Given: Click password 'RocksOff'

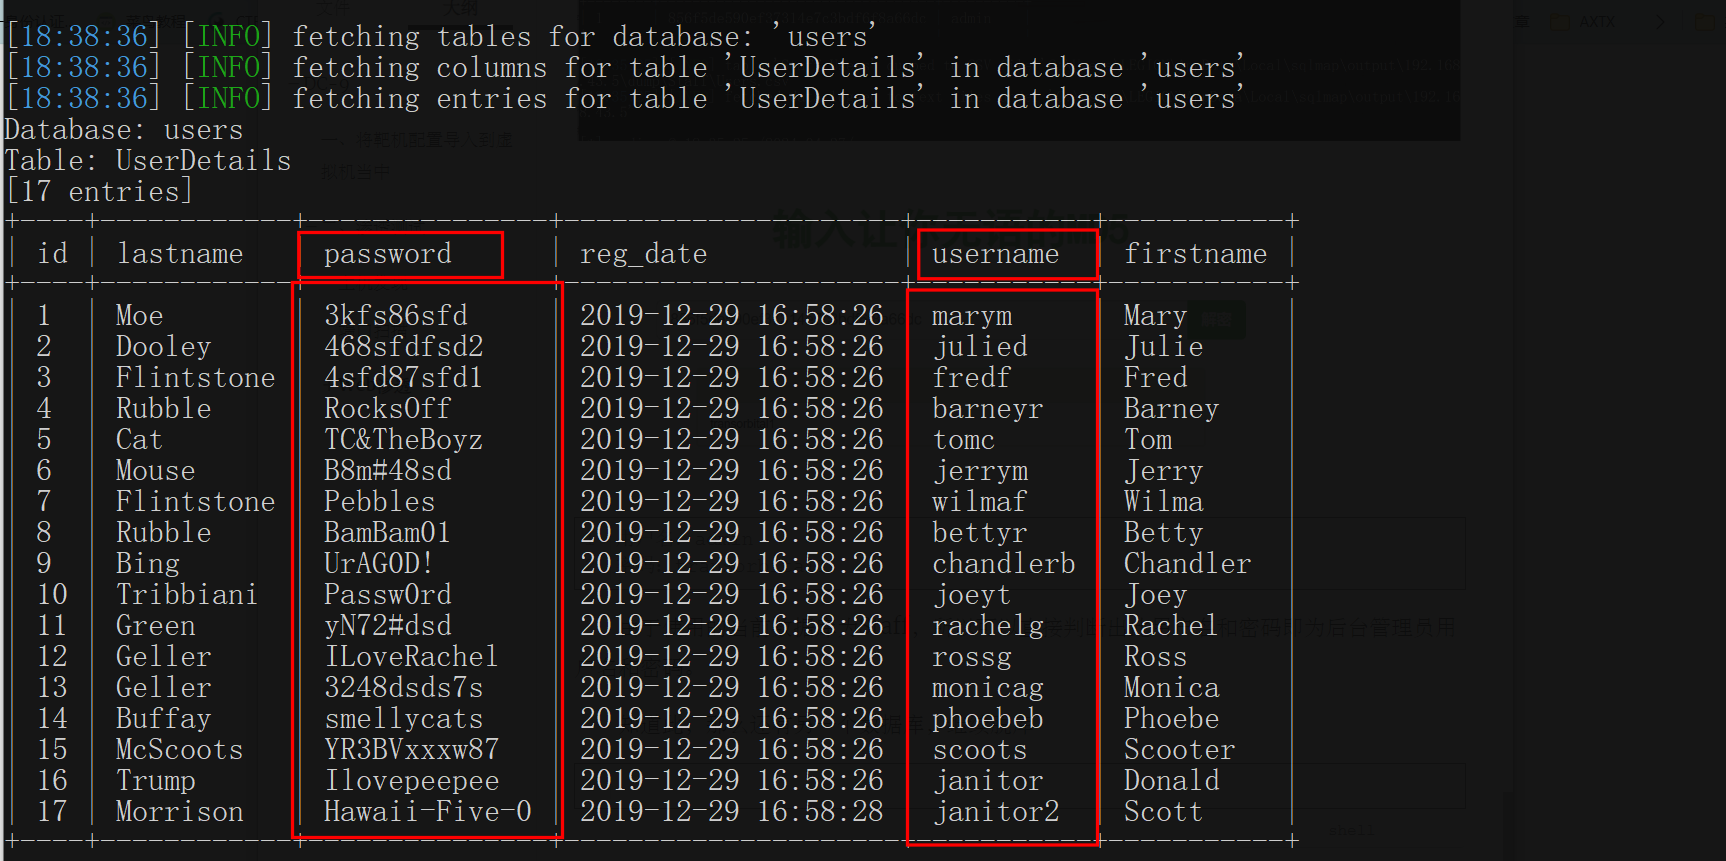Looking at the screenshot, I should (x=388, y=409).
